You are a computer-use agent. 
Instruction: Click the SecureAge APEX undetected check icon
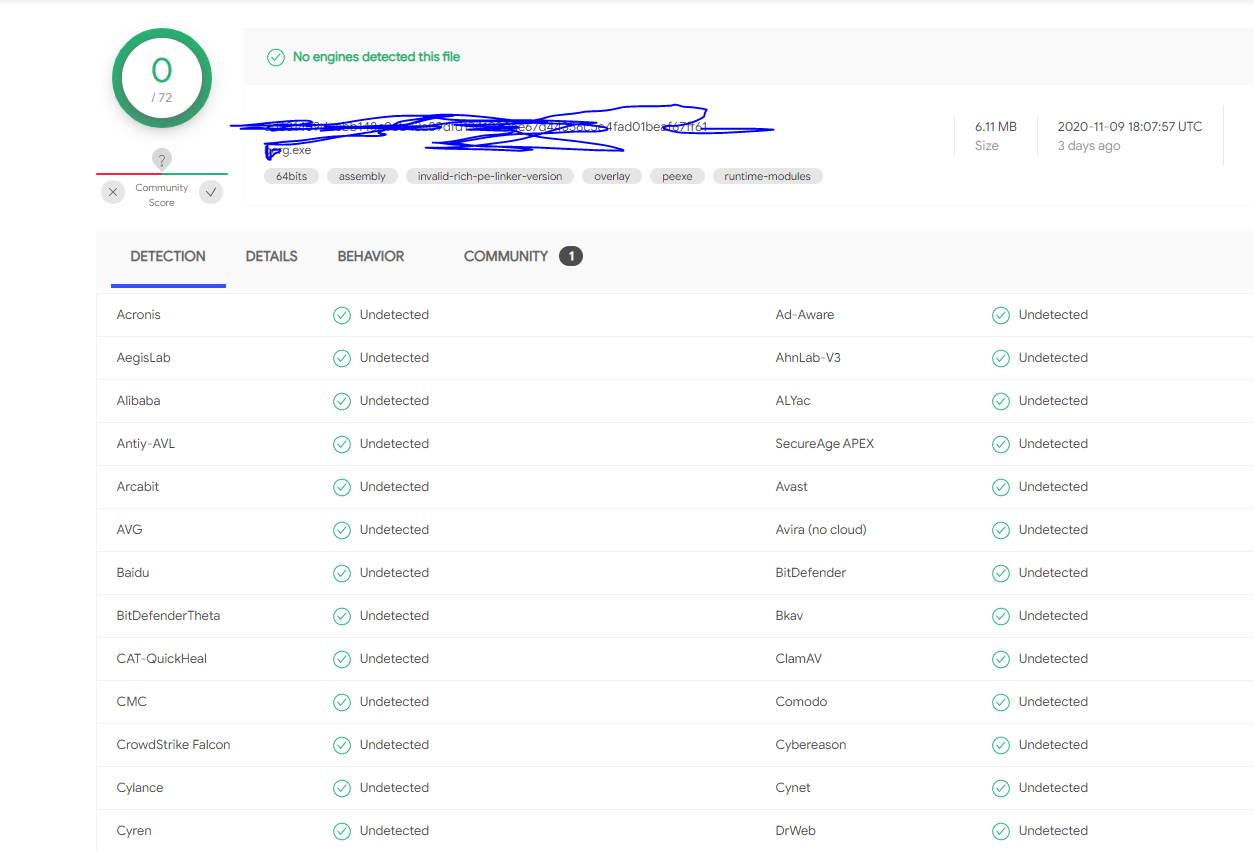pos(1001,444)
